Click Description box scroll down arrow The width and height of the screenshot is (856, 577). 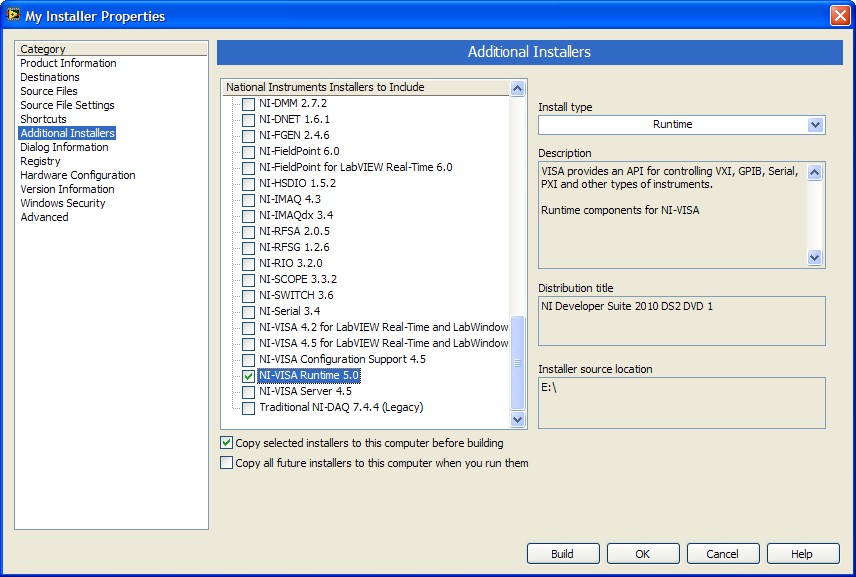(x=814, y=257)
